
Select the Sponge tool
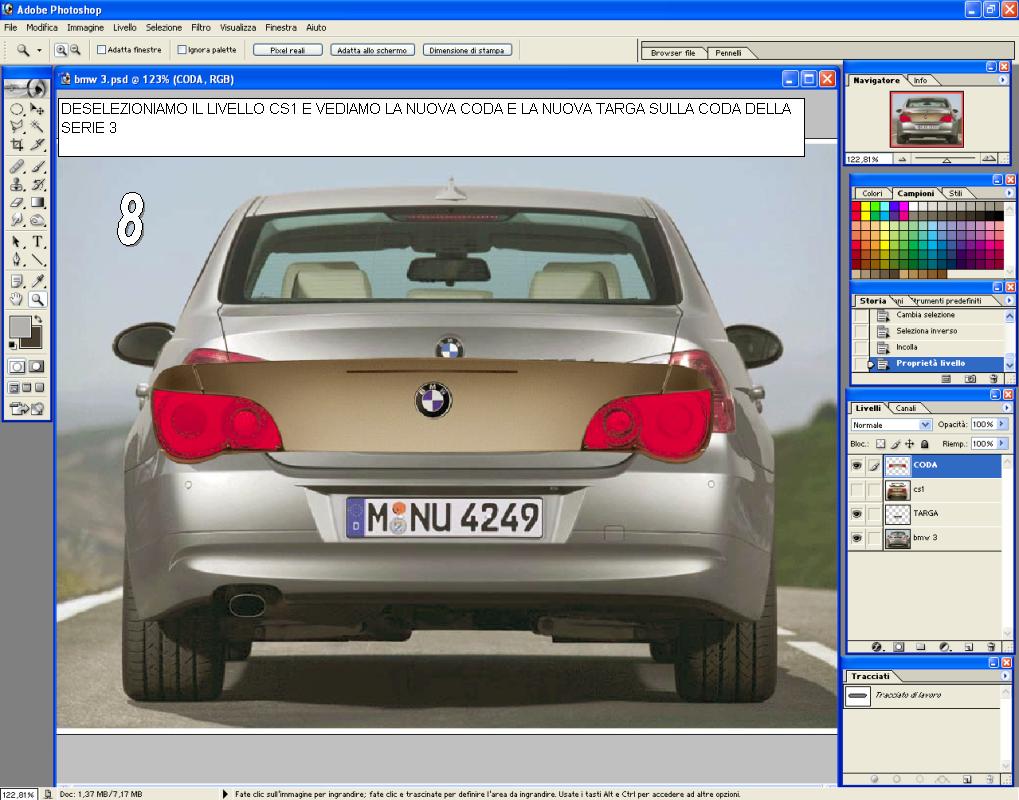tap(37, 220)
